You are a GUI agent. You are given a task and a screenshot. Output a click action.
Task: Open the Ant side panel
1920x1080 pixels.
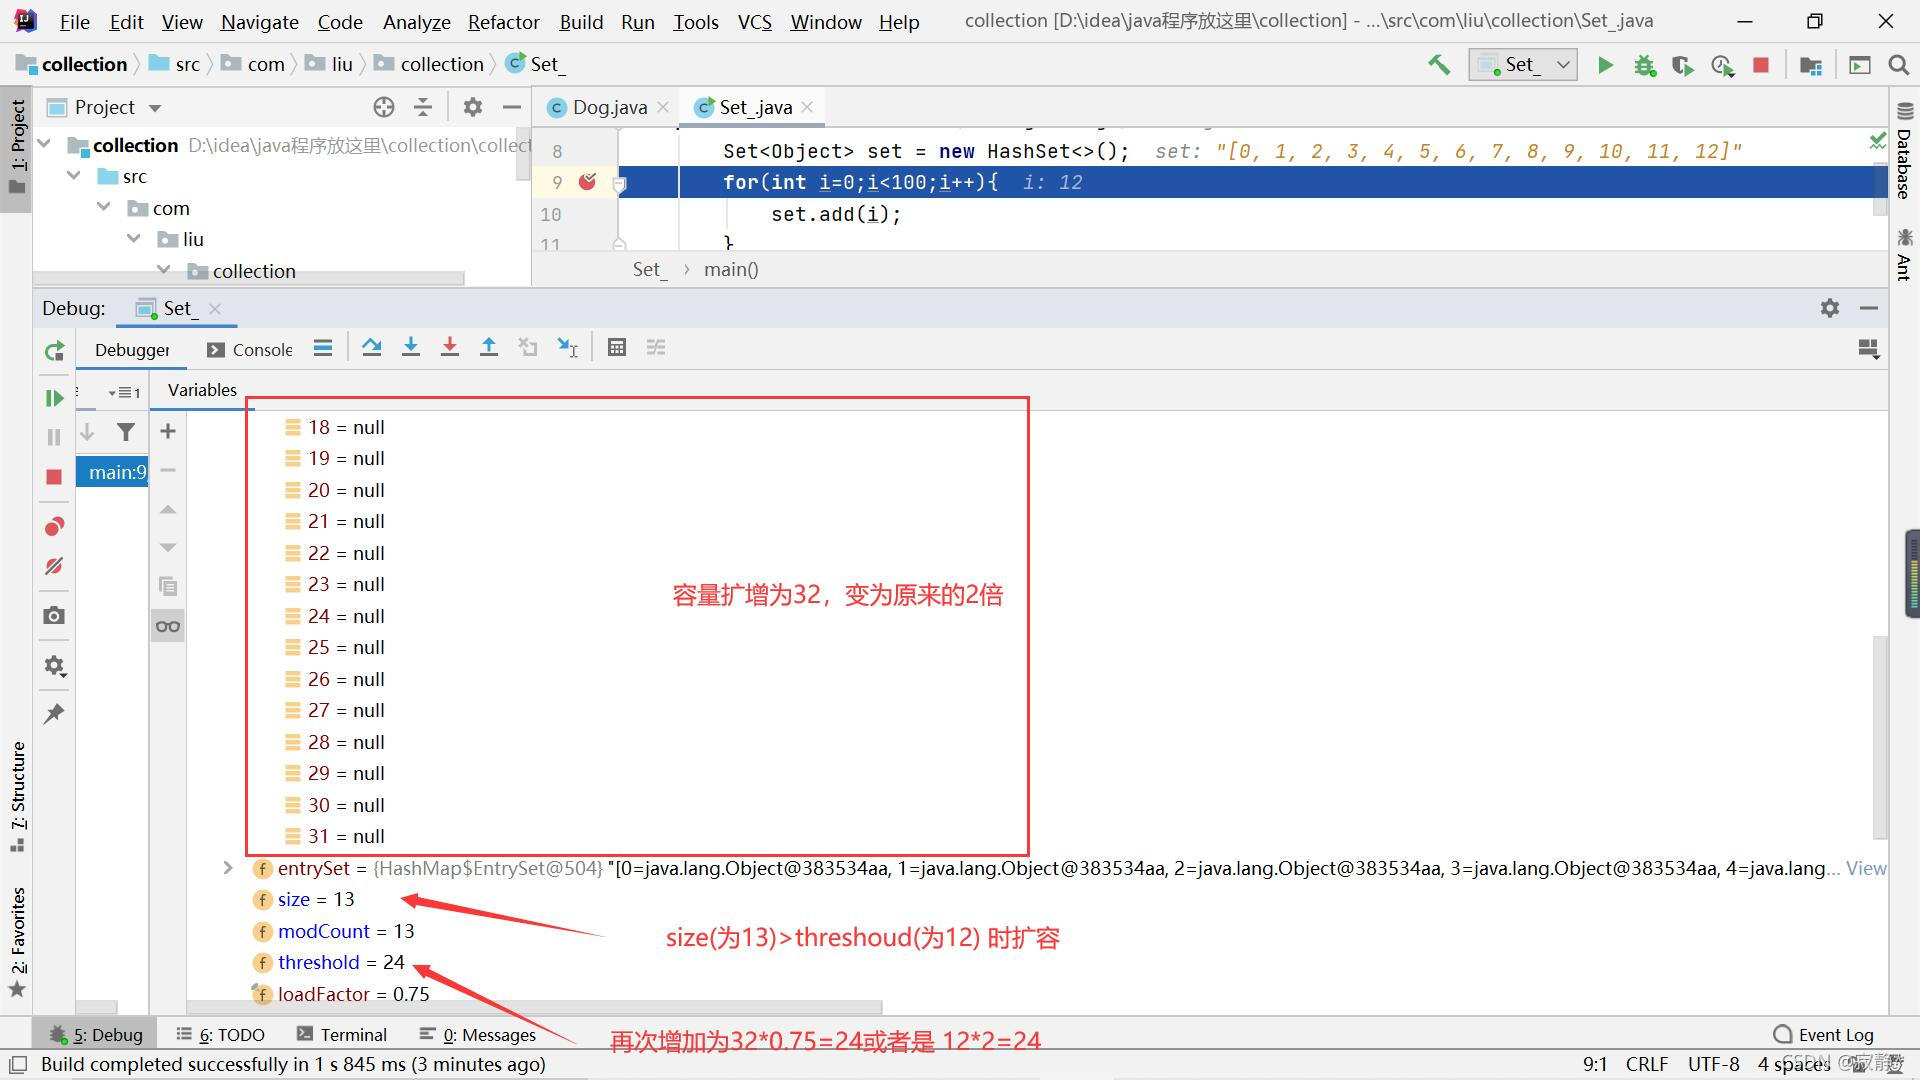point(1904,254)
